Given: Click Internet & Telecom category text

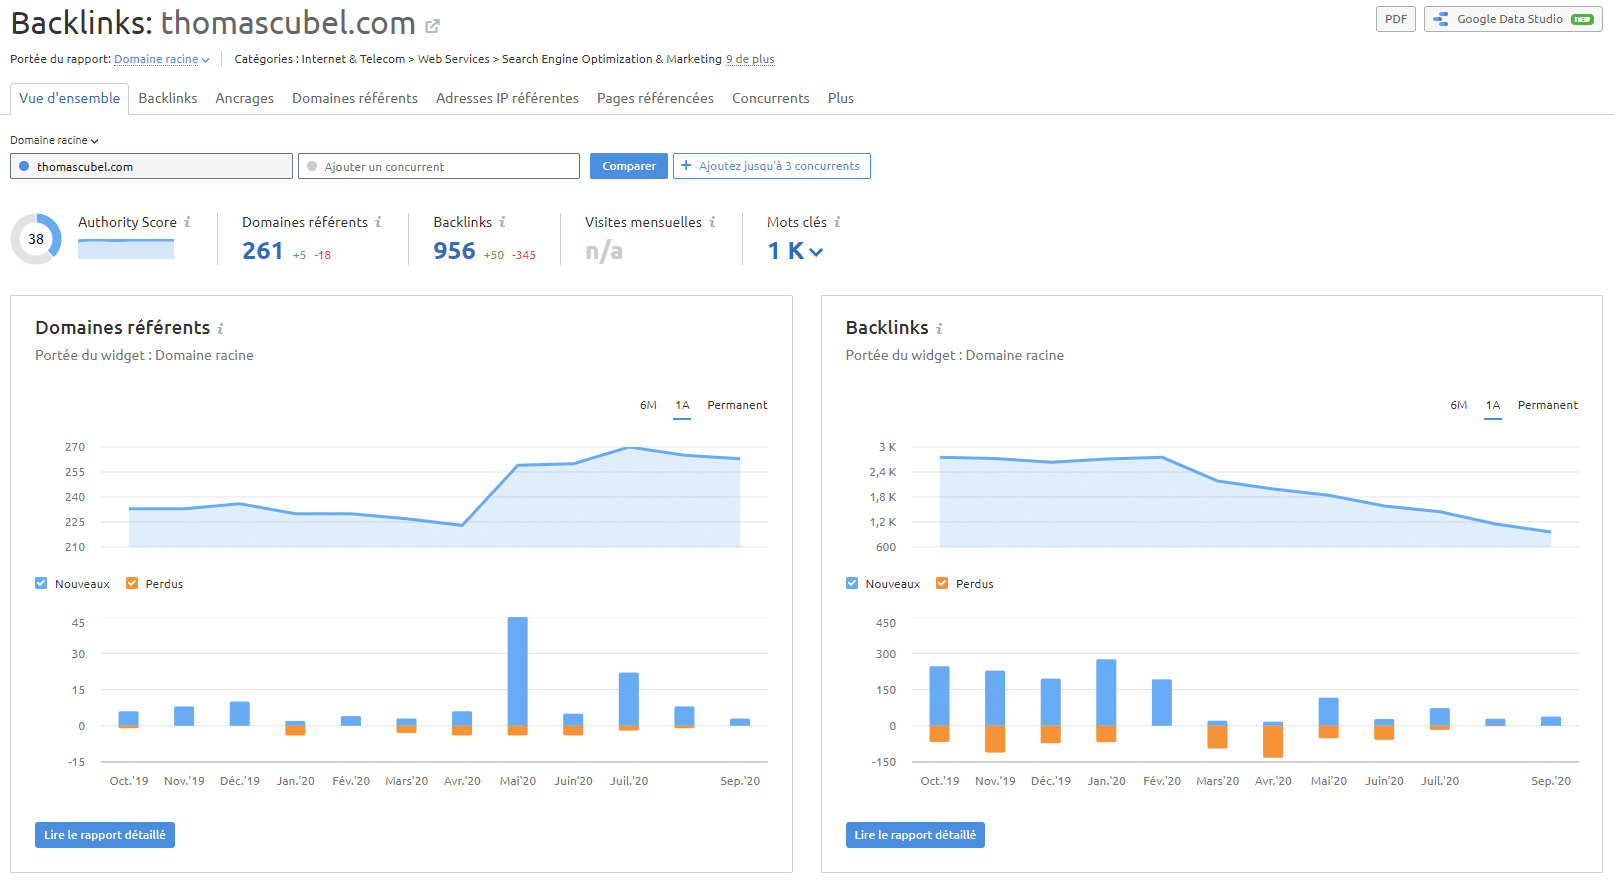Looking at the screenshot, I should [353, 59].
